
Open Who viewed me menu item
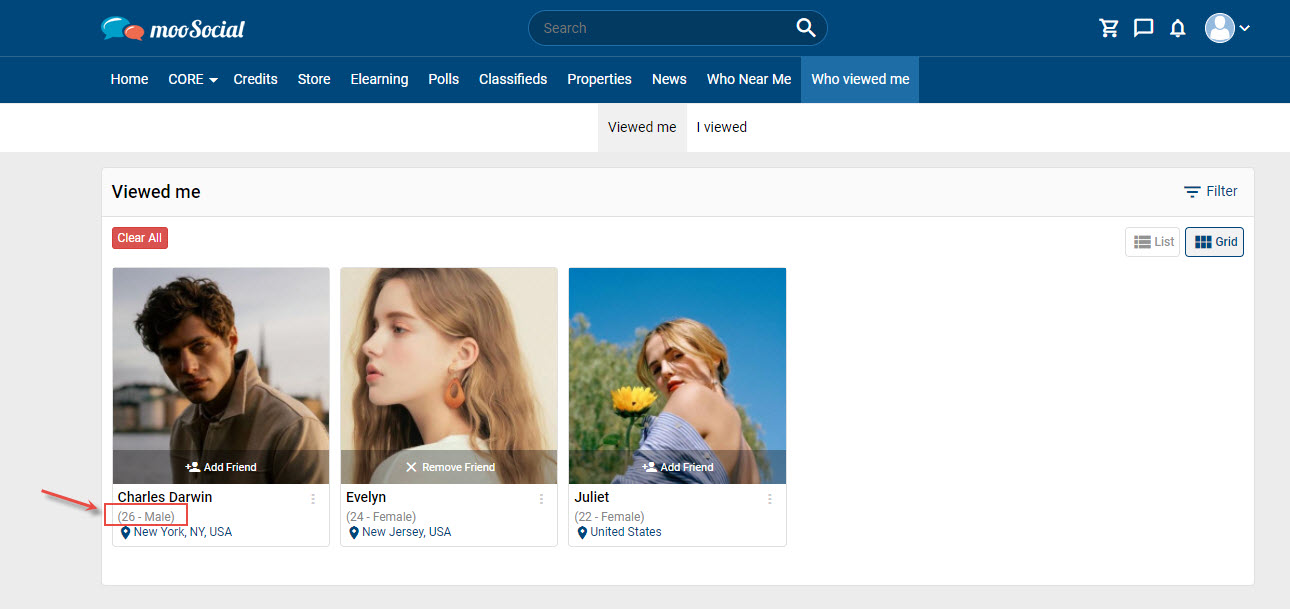coord(860,79)
